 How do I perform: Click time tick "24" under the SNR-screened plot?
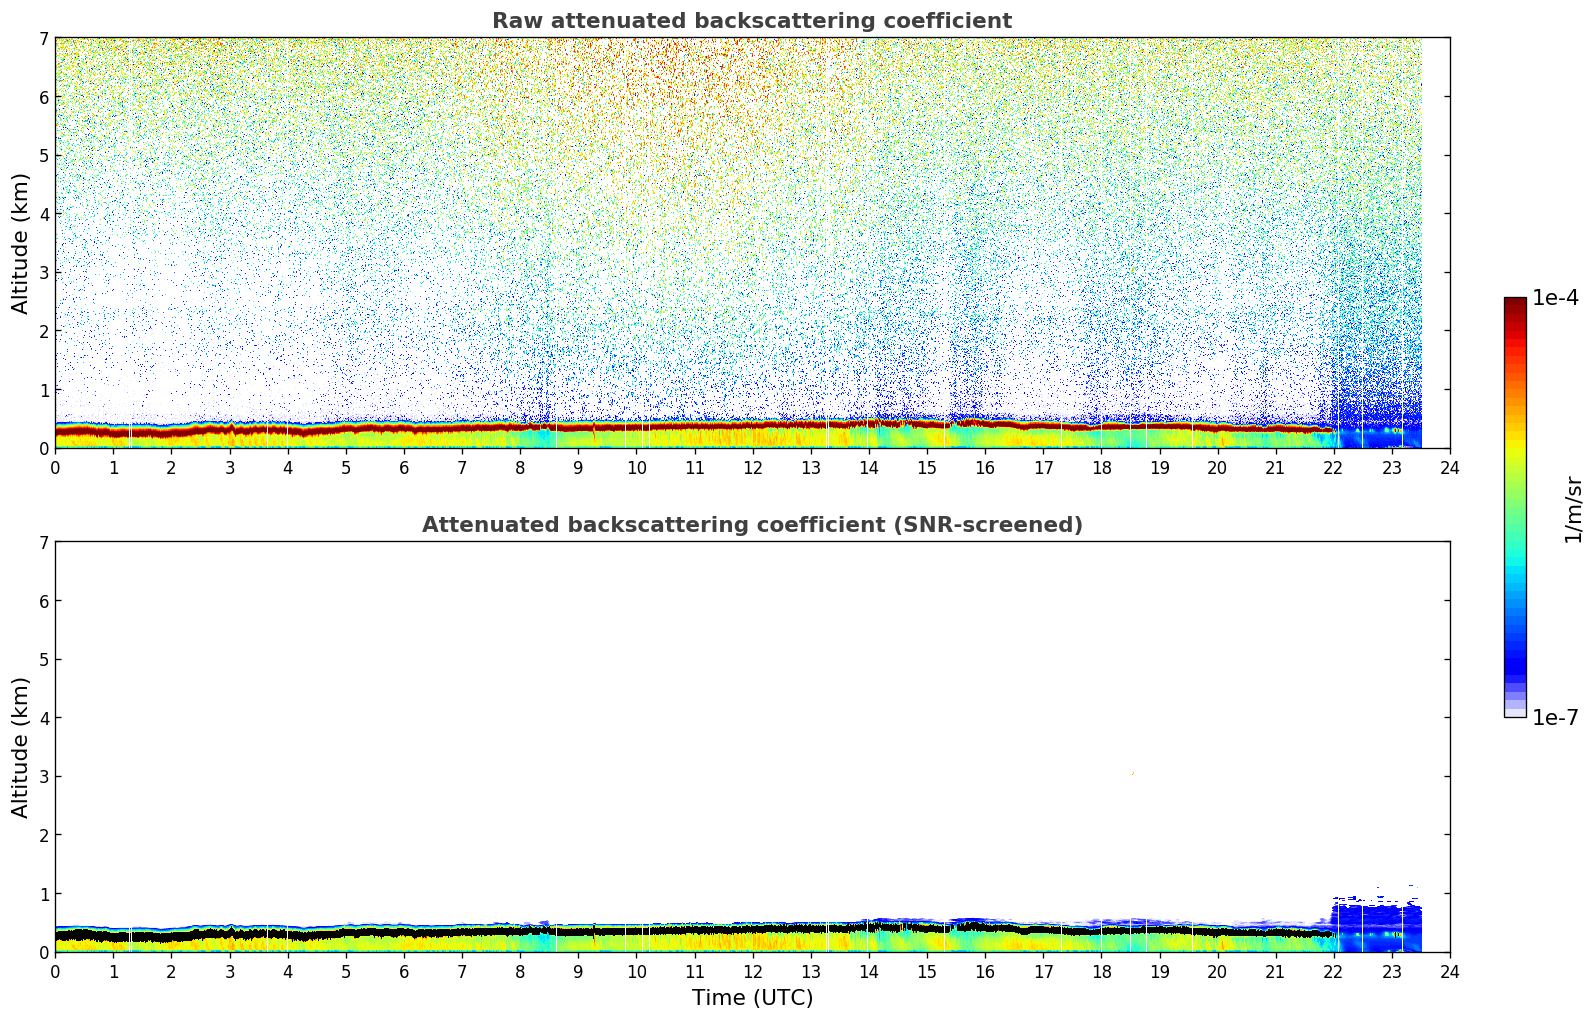[x=1450, y=971]
